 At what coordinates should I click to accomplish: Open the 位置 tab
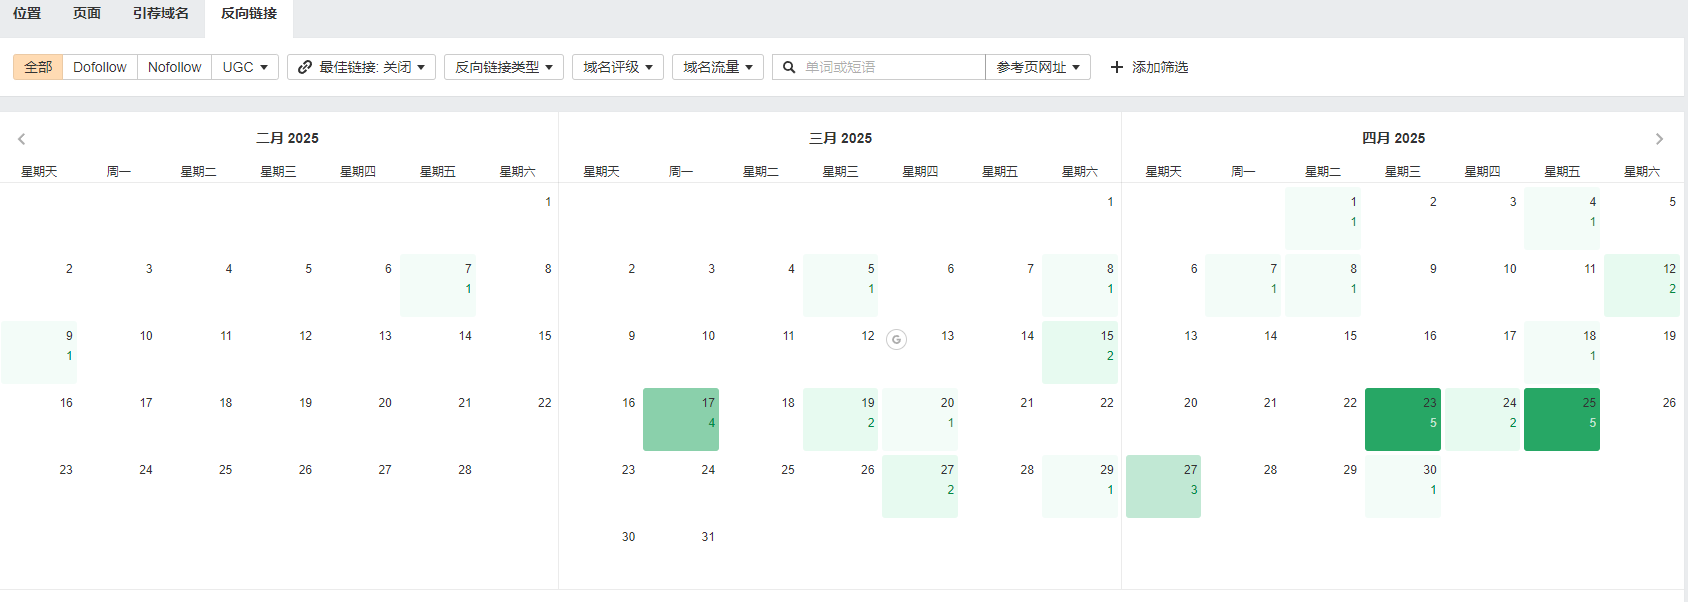click(x=27, y=13)
